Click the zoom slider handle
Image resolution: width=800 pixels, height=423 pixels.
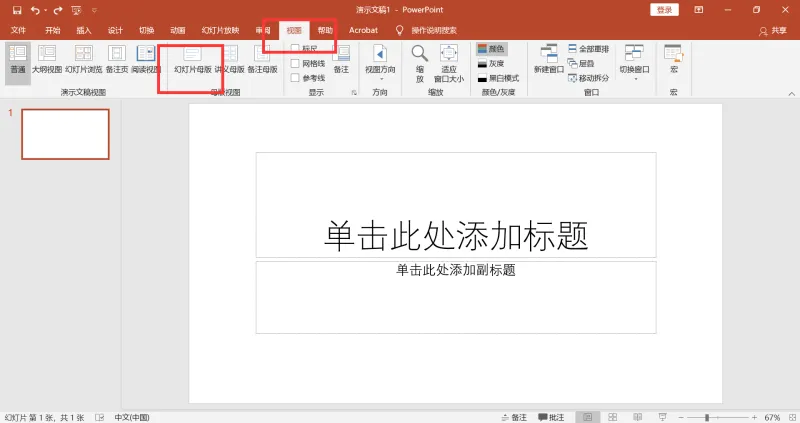point(707,417)
